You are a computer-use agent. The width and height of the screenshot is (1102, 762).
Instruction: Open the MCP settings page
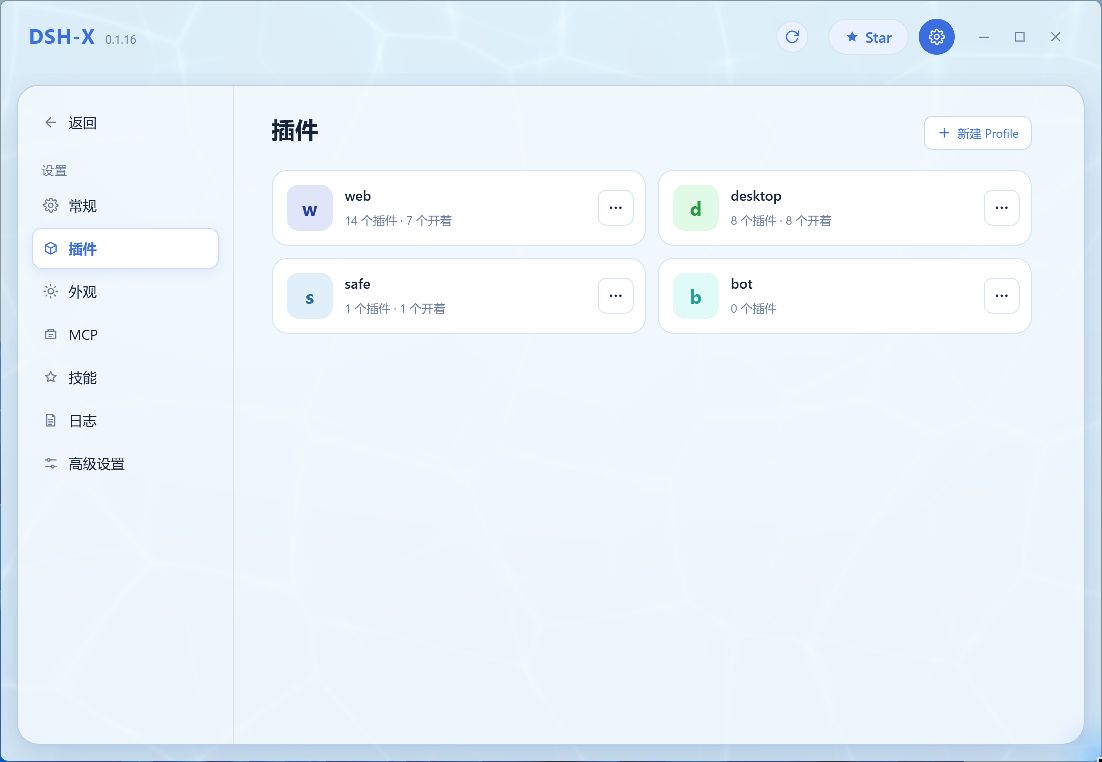point(126,335)
